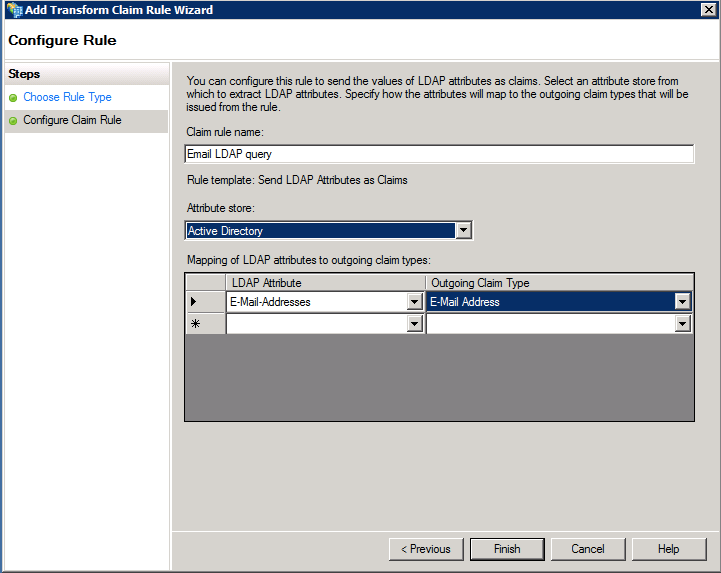Click green bullet beside Configure Claim Rule
The height and width of the screenshot is (573, 721).
[x=13, y=121]
